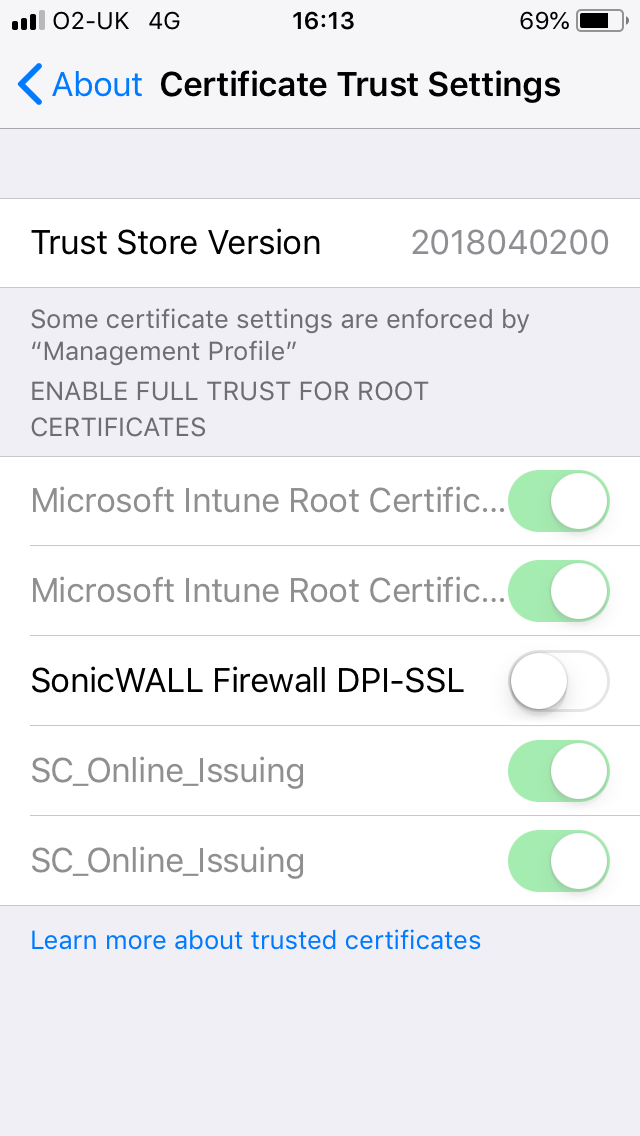640x1136 pixels.
Task: Tap the cellular signal strength bars
Action: coord(28,20)
